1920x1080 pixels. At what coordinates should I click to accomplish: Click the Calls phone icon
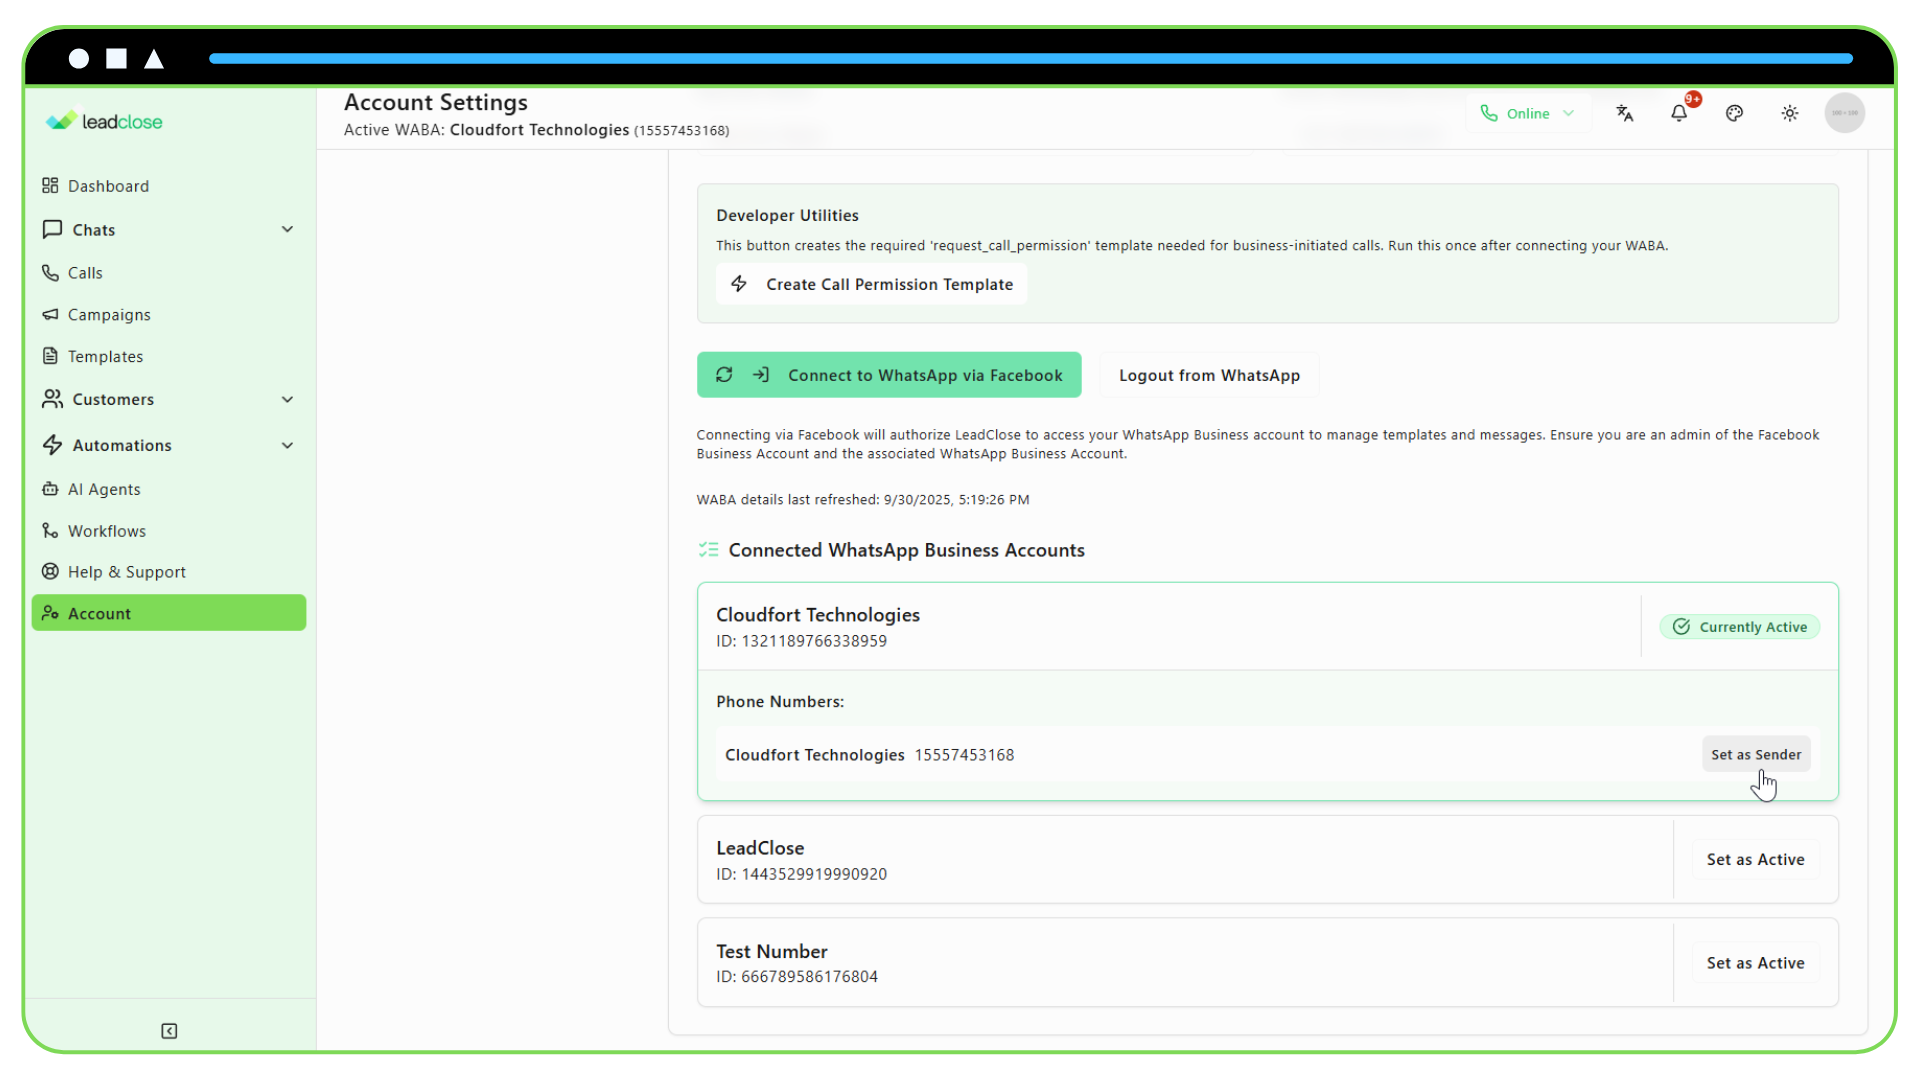[x=50, y=272]
